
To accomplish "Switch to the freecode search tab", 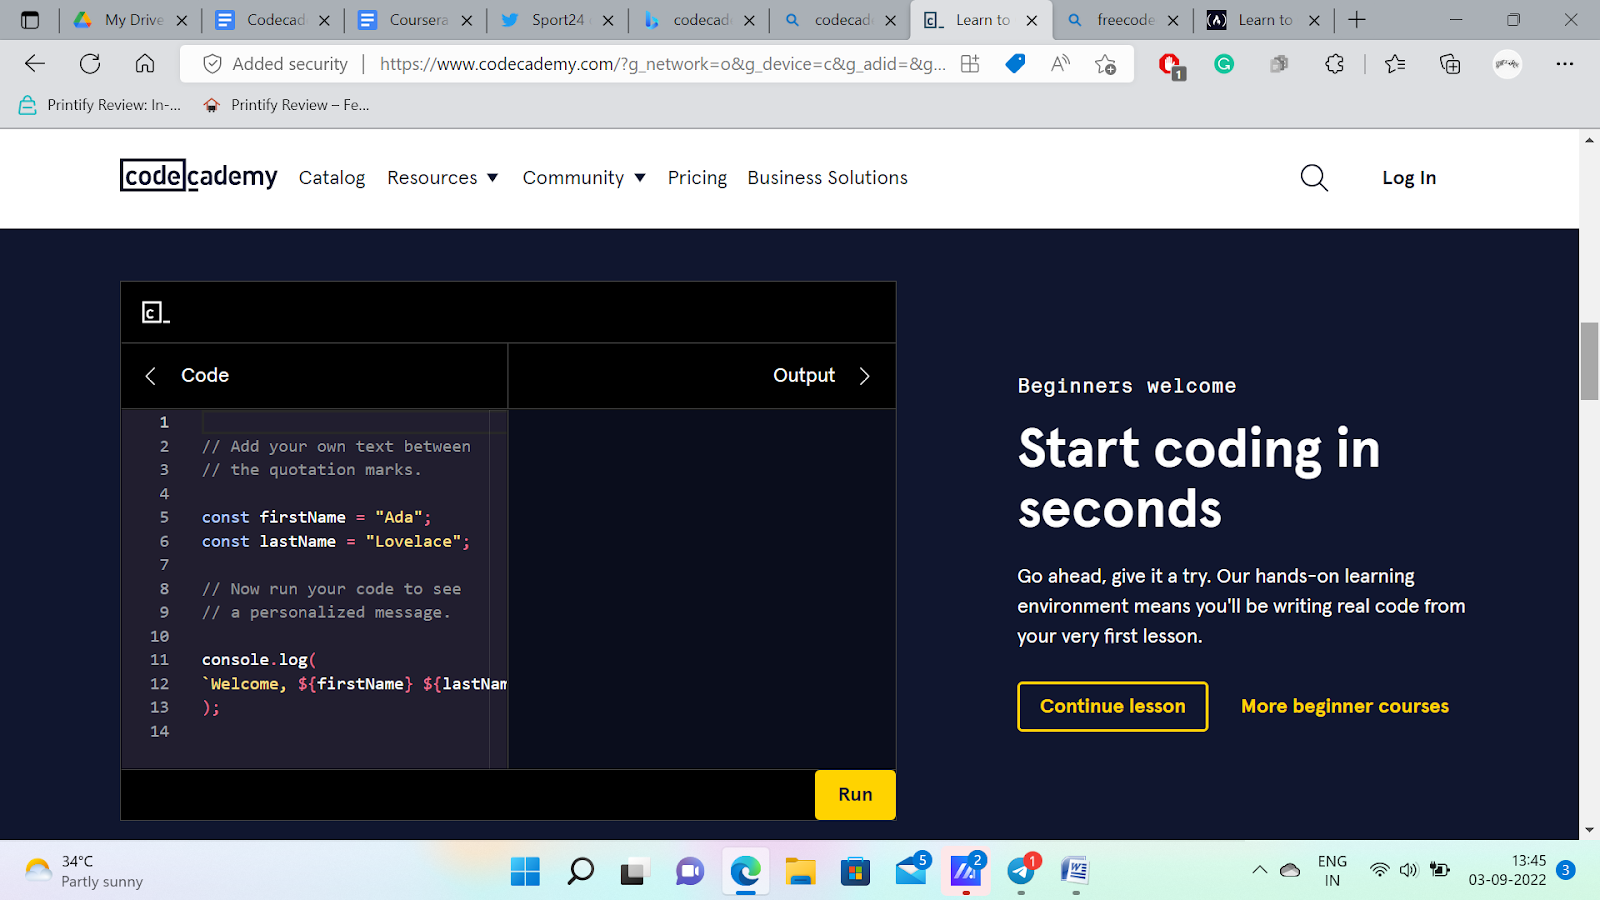I will pyautogui.click(x=1122, y=20).
